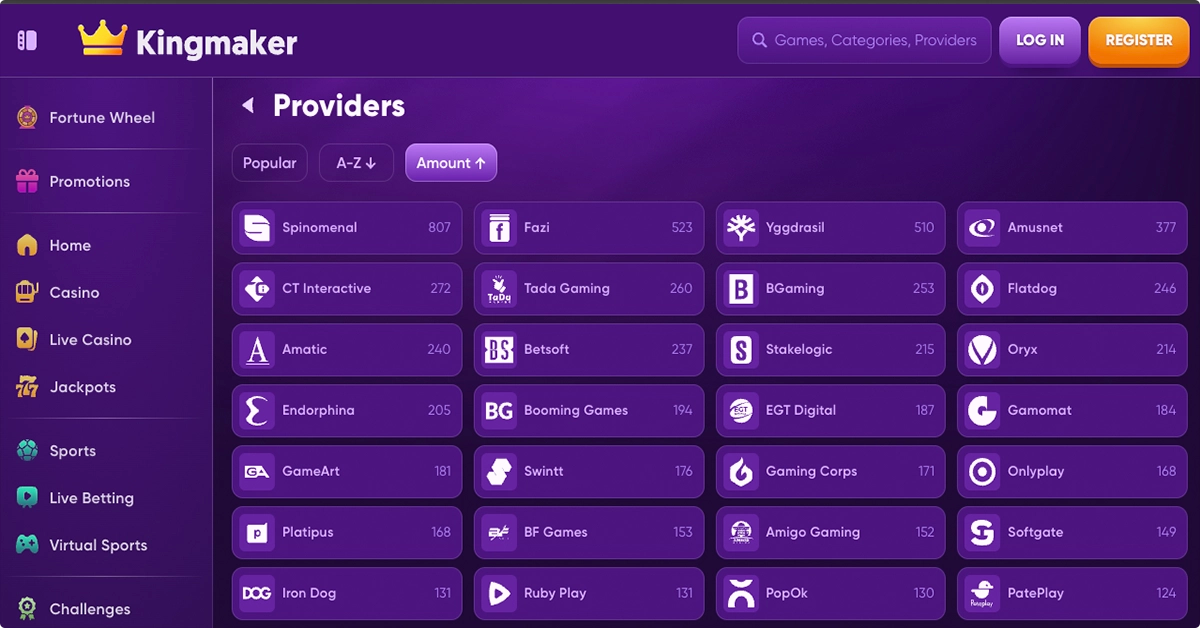Sort providers A-Z
Viewport: 1200px width, 628px height.
click(x=356, y=163)
